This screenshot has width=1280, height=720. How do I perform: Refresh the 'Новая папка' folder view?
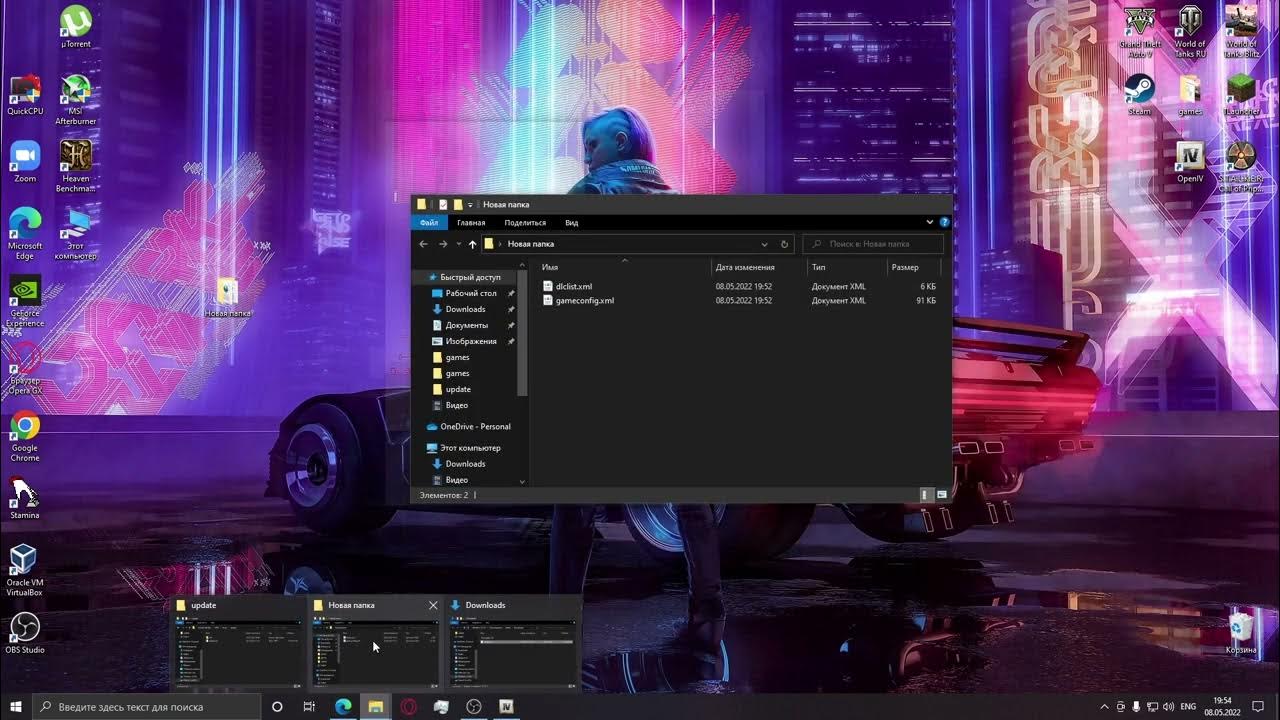click(785, 244)
